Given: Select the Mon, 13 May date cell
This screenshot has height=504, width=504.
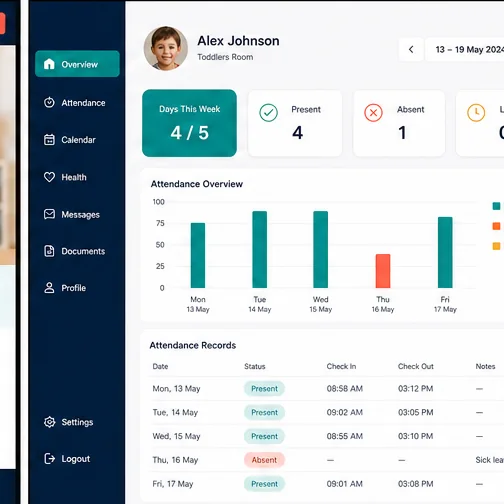Looking at the screenshot, I should click(176, 389).
